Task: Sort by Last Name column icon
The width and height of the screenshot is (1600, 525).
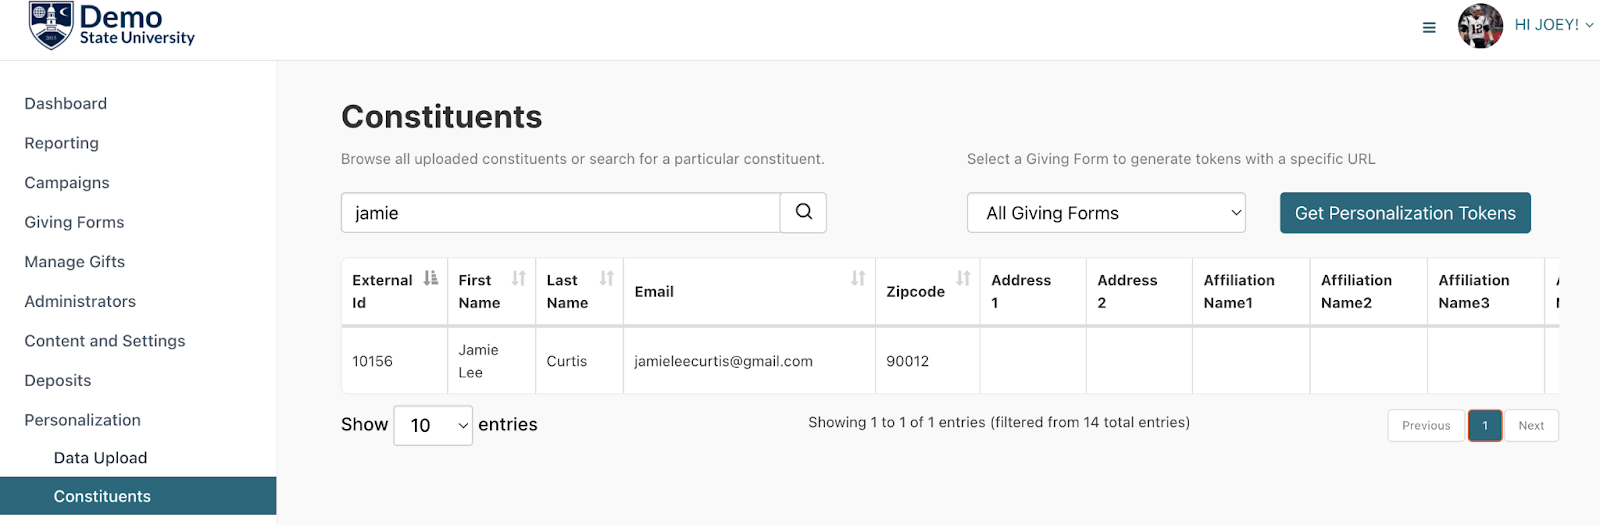Action: pos(606,278)
